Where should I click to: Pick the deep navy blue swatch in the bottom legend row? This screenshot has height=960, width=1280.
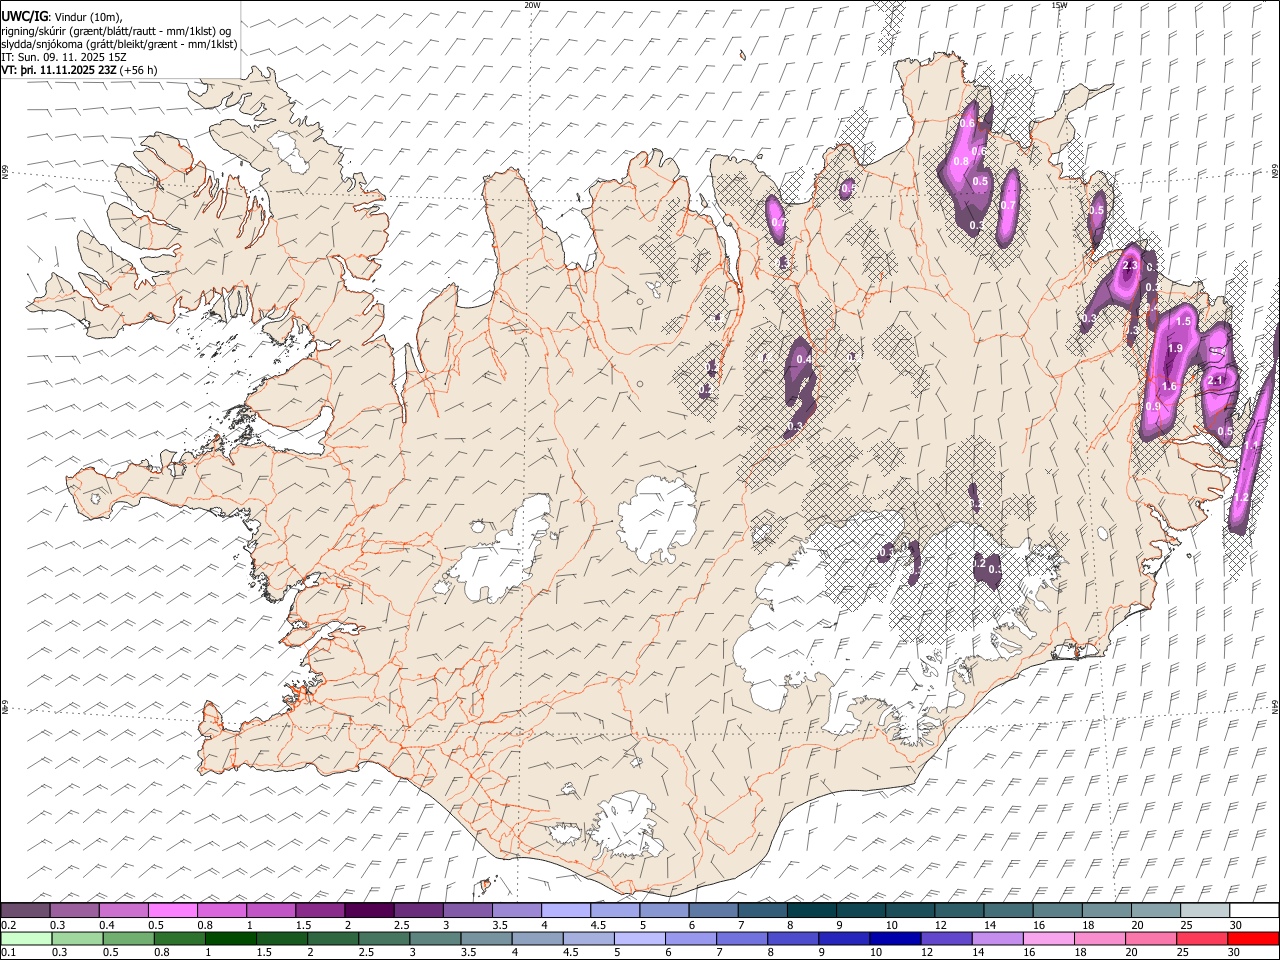(894, 938)
